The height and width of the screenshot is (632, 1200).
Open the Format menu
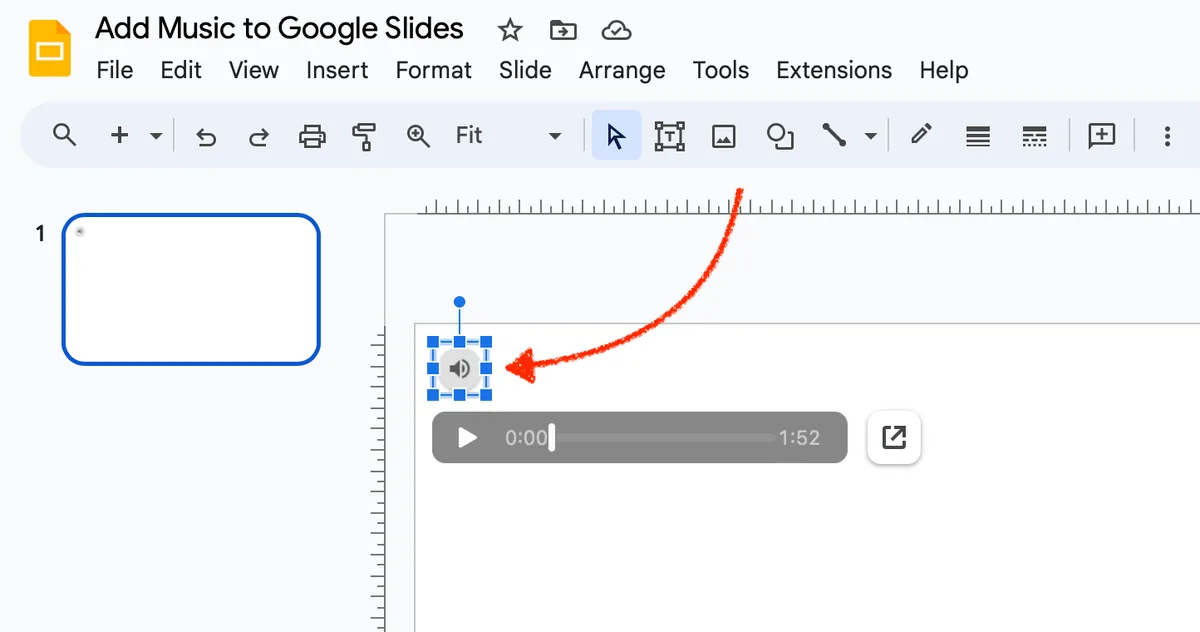coord(433,70)
